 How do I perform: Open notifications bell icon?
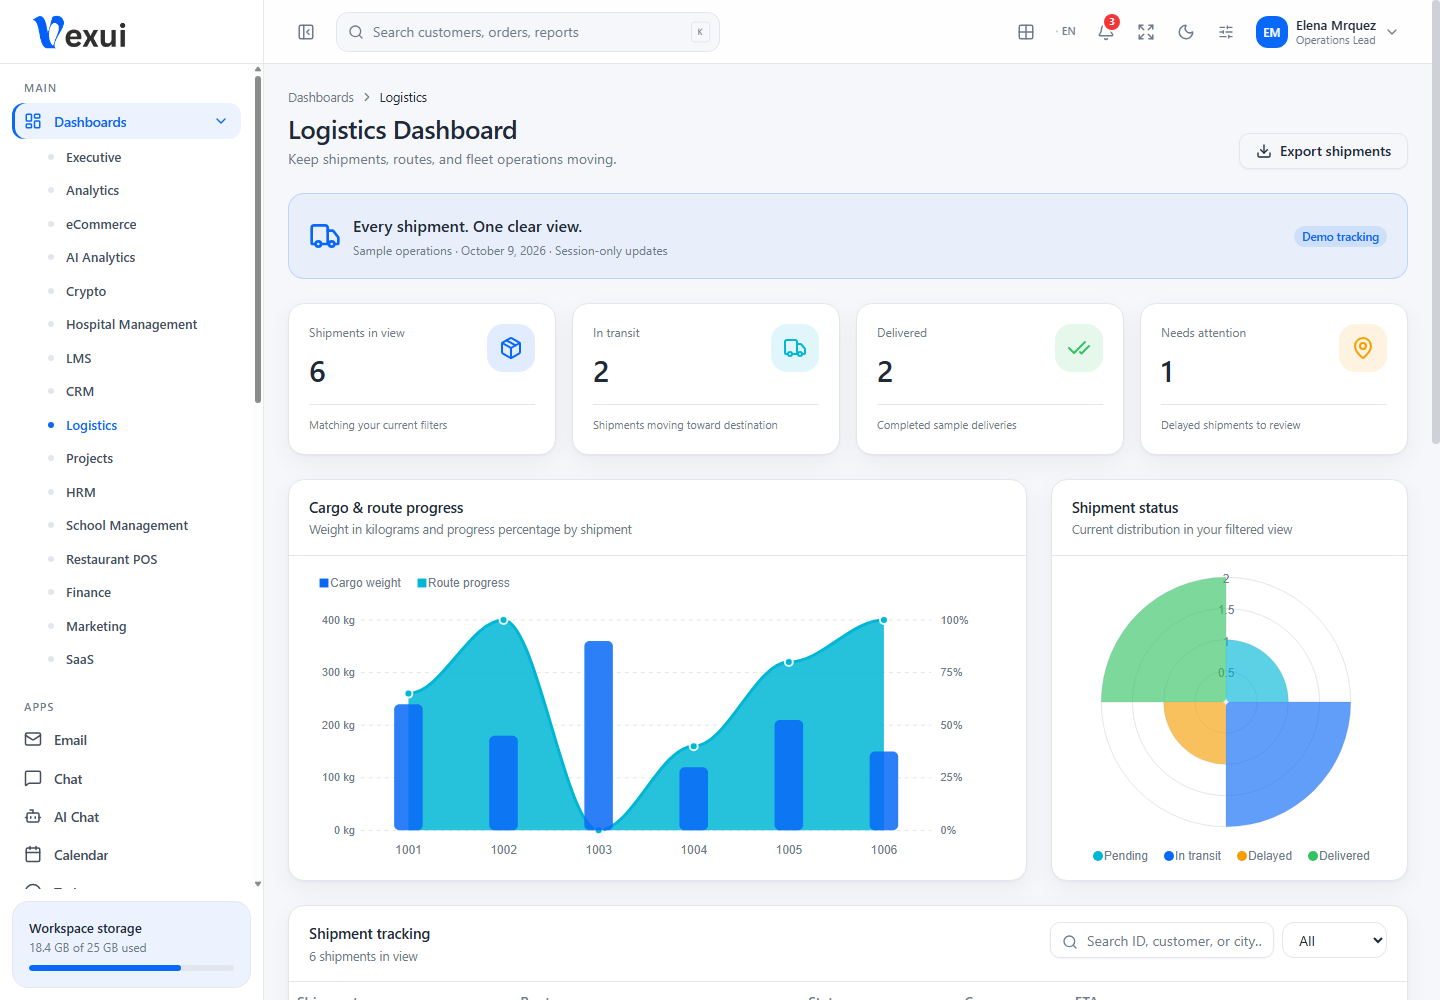(1106, 32)
